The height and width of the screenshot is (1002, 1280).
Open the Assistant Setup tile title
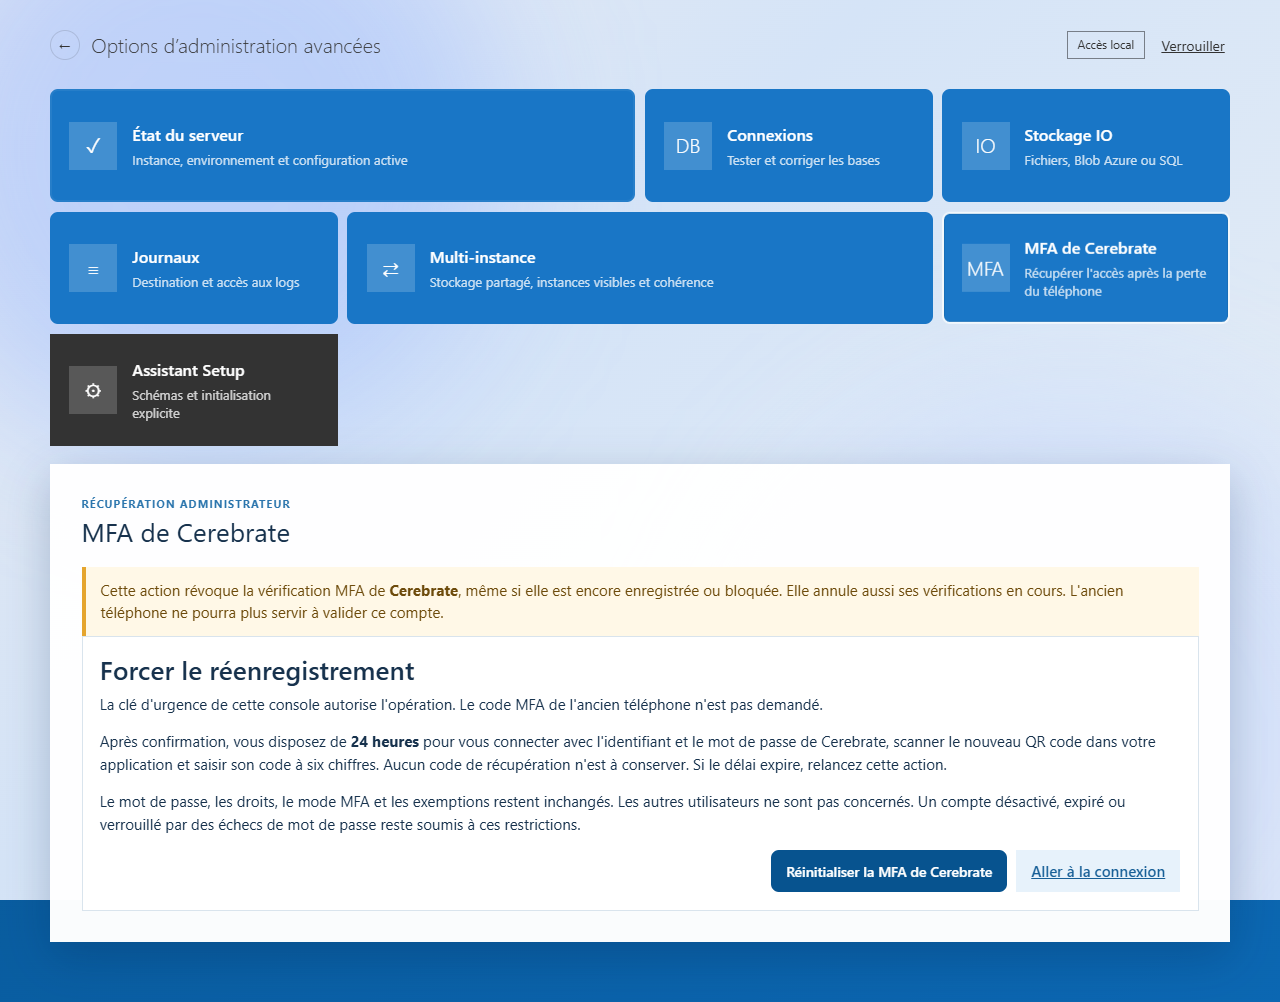(x=188, y=371)
